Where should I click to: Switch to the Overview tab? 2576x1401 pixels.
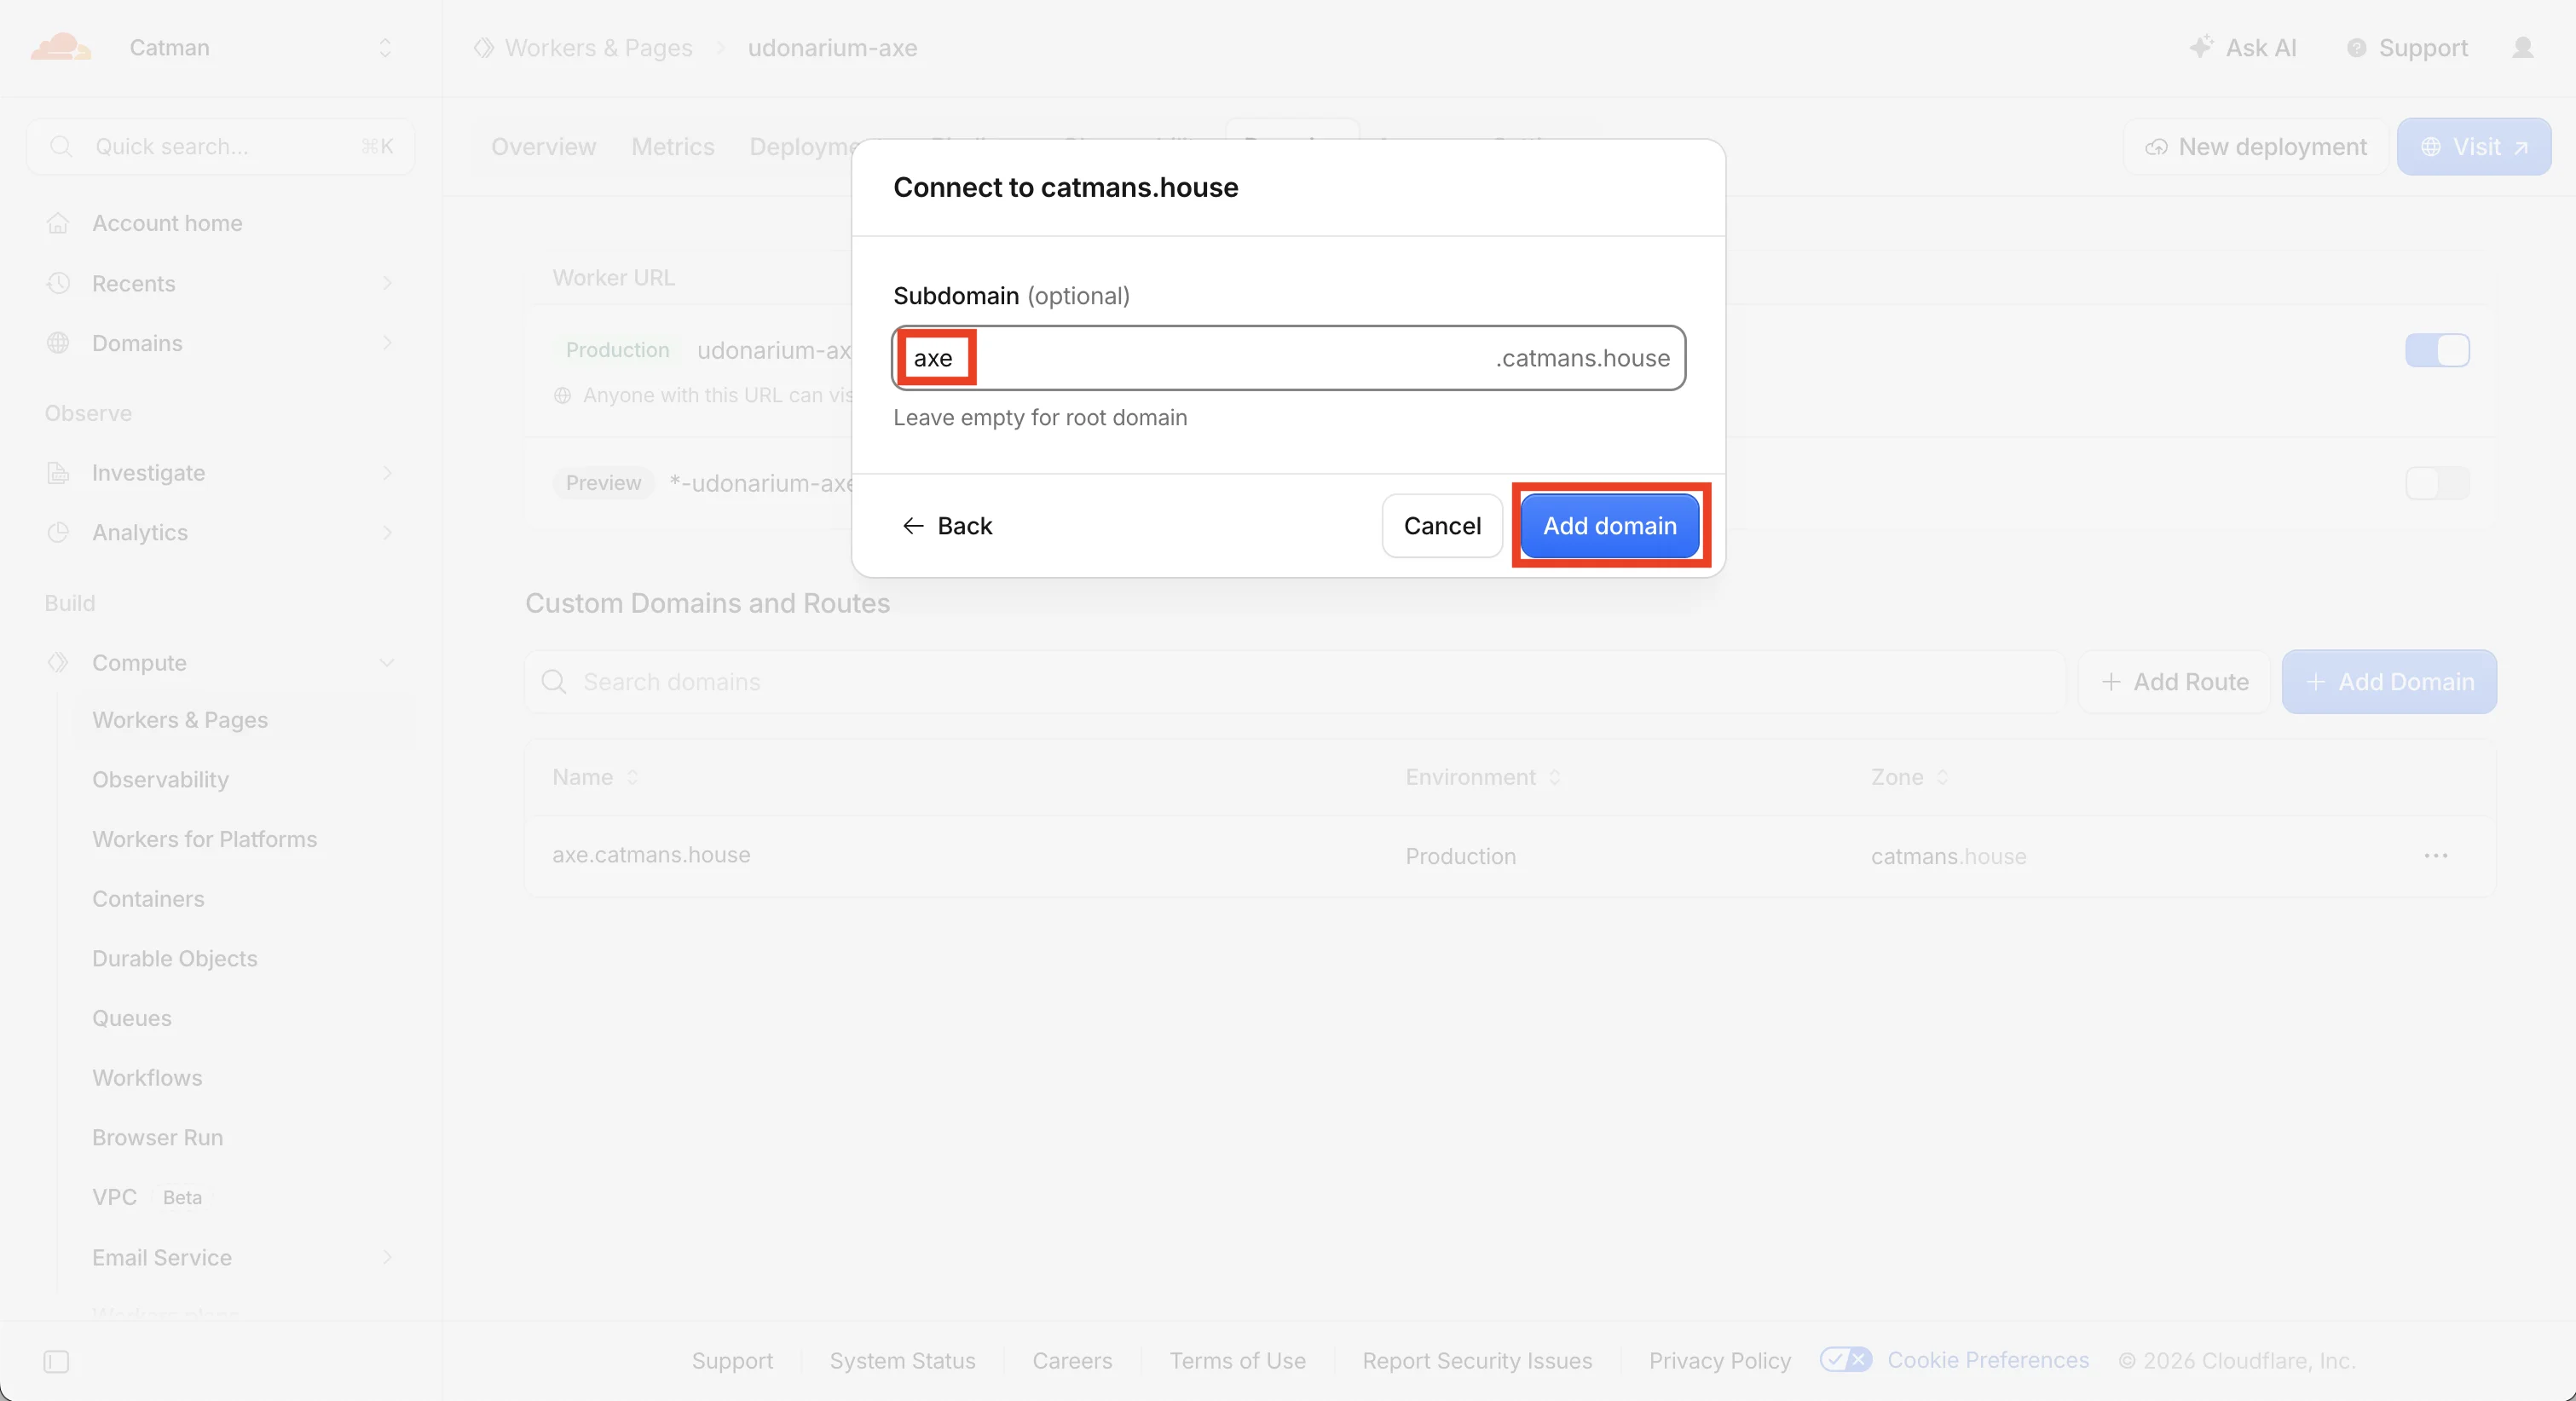pyautogui.click(x=543, y=147)
